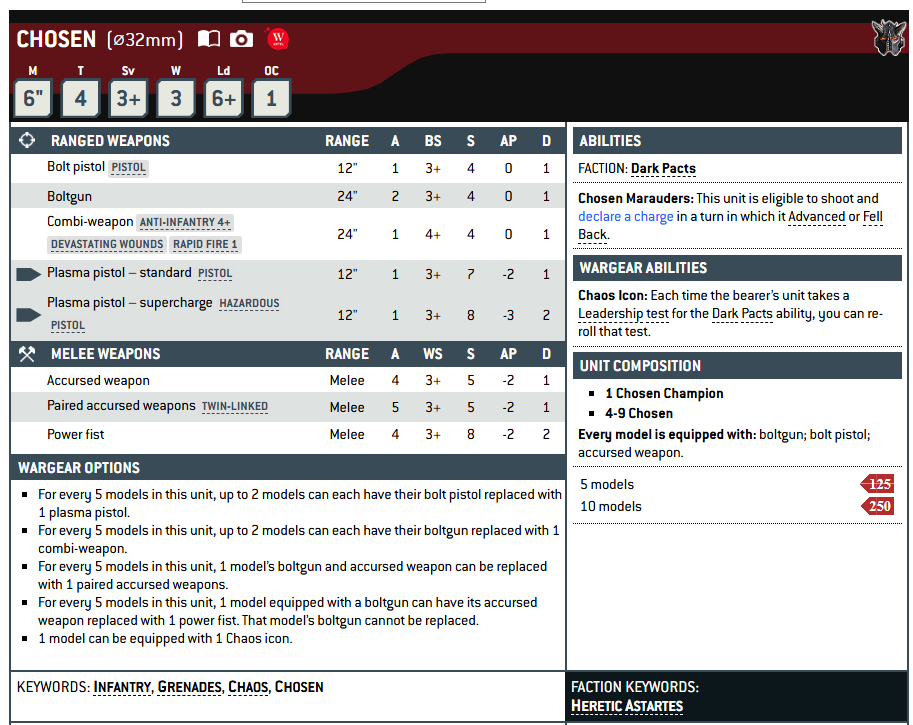Click the (⌀32mm) base size label
The image size is (913, 725).
tap(145, 40)
